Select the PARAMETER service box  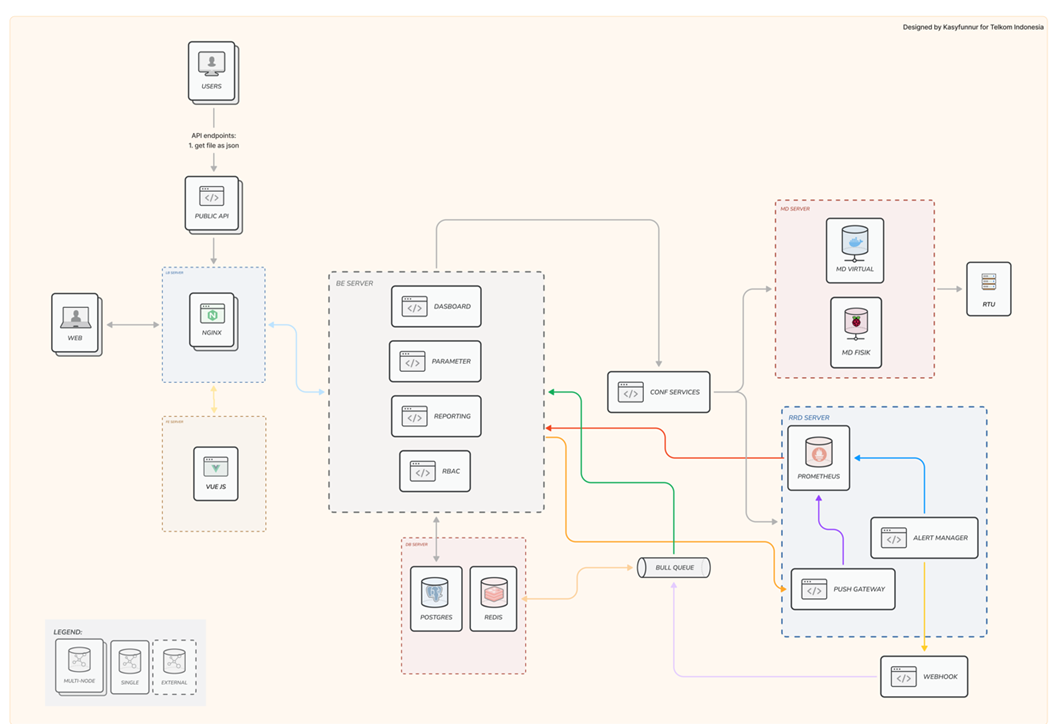[x=435, y=362]
